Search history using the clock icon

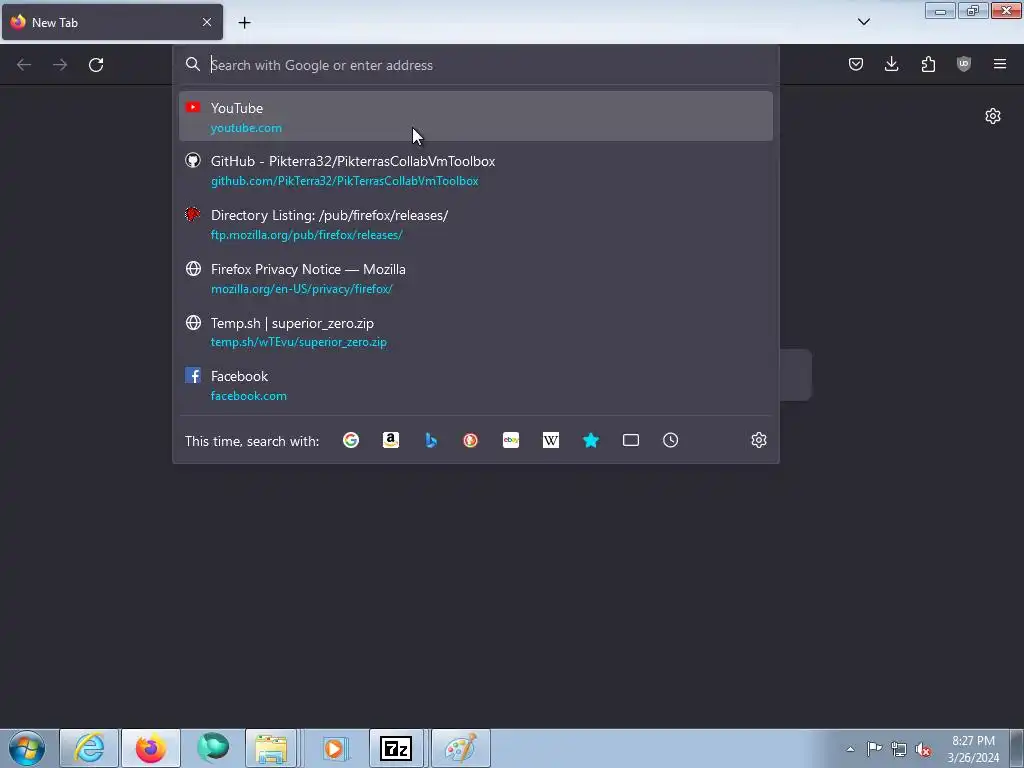point(671,440)
